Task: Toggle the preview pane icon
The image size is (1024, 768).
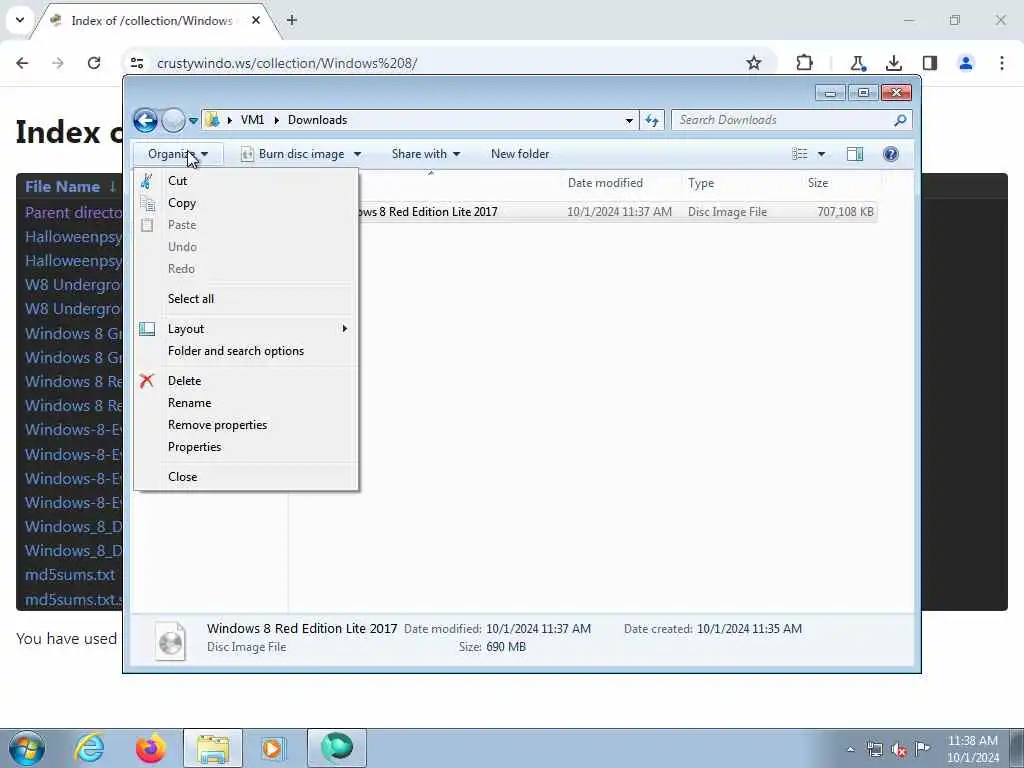Action: click(x=855, y=154)
